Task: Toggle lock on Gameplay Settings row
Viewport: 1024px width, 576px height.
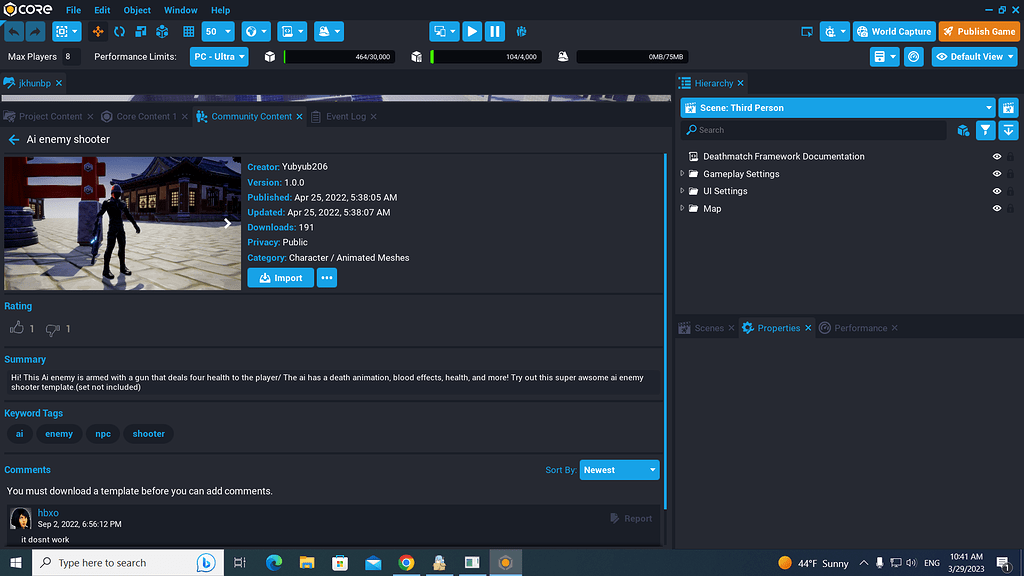Action: (x=1010, y=174)
